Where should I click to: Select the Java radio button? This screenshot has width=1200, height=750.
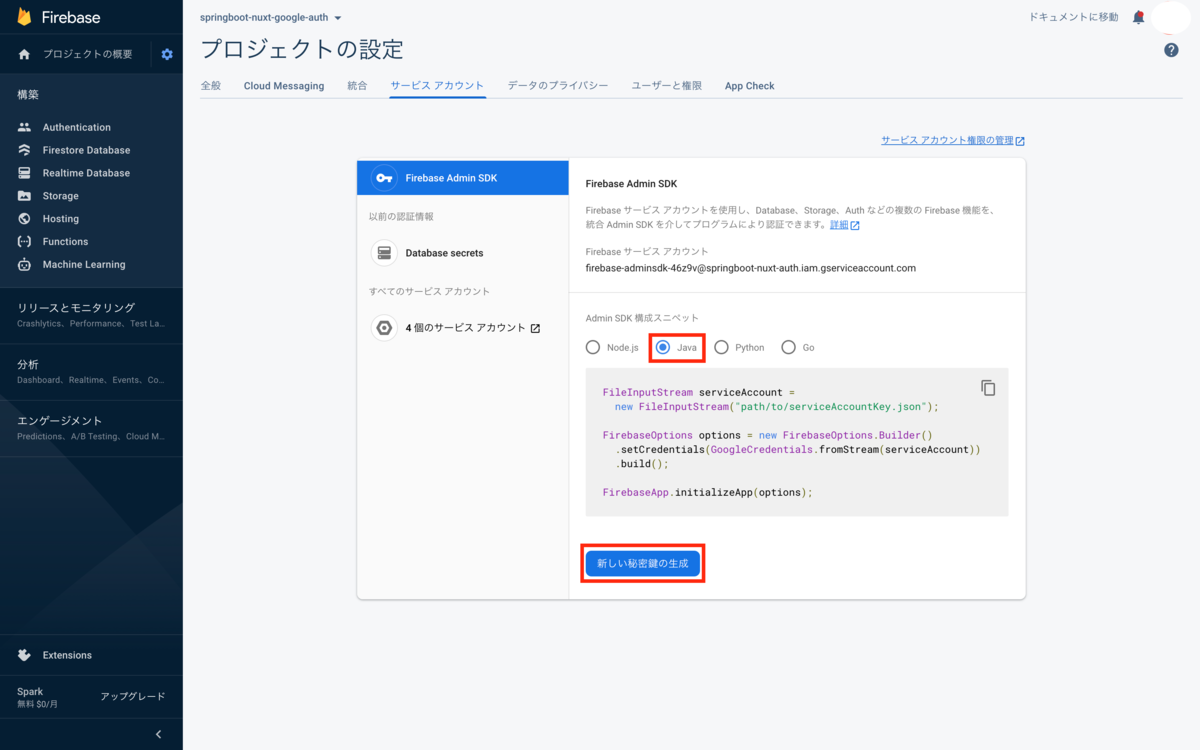click(x=663, y=347)
